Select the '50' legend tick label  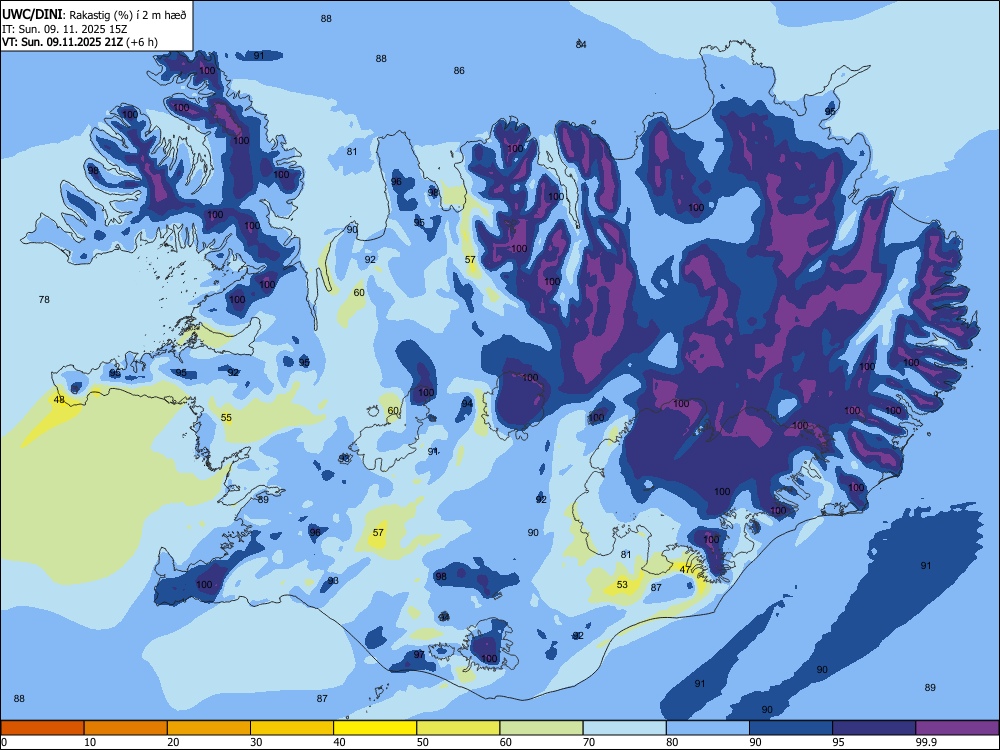pyautogui.click(x=422, y=742)
